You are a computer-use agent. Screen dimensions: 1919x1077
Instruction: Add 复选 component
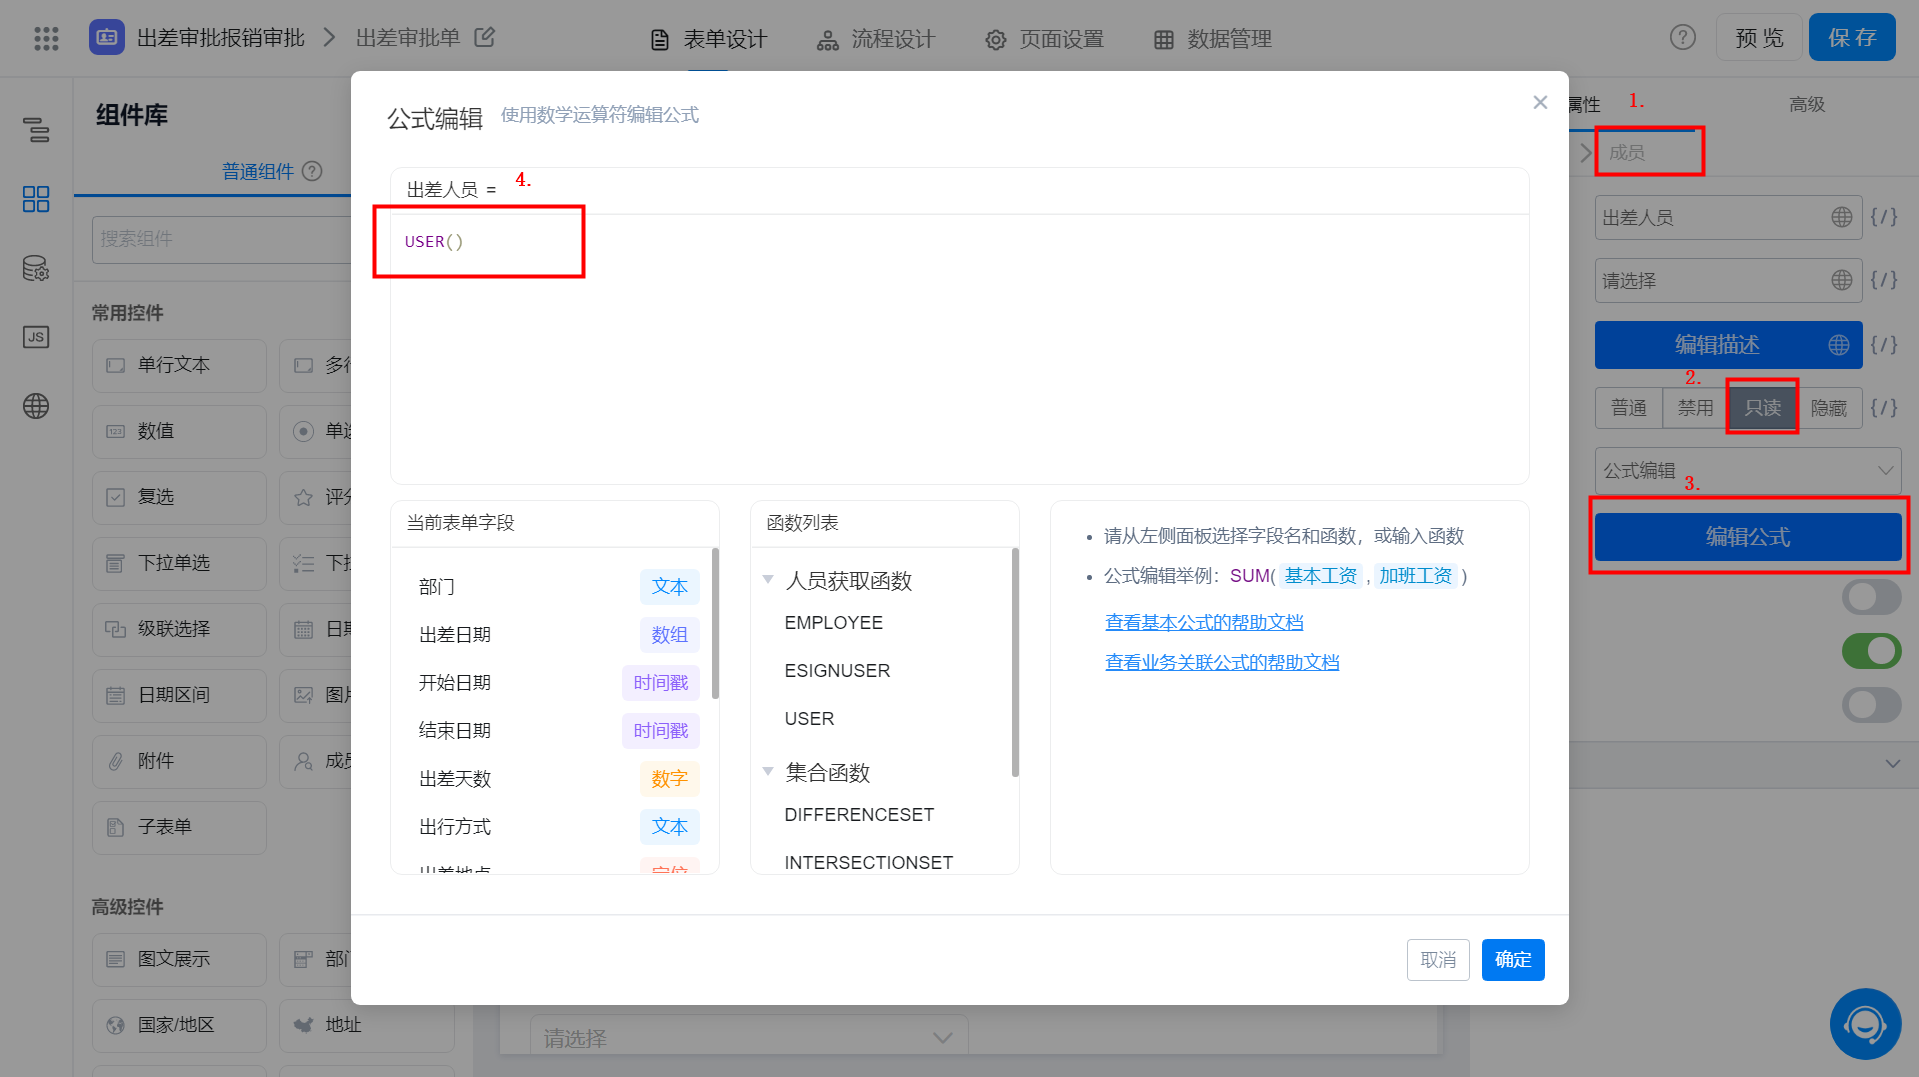point(179,497)
